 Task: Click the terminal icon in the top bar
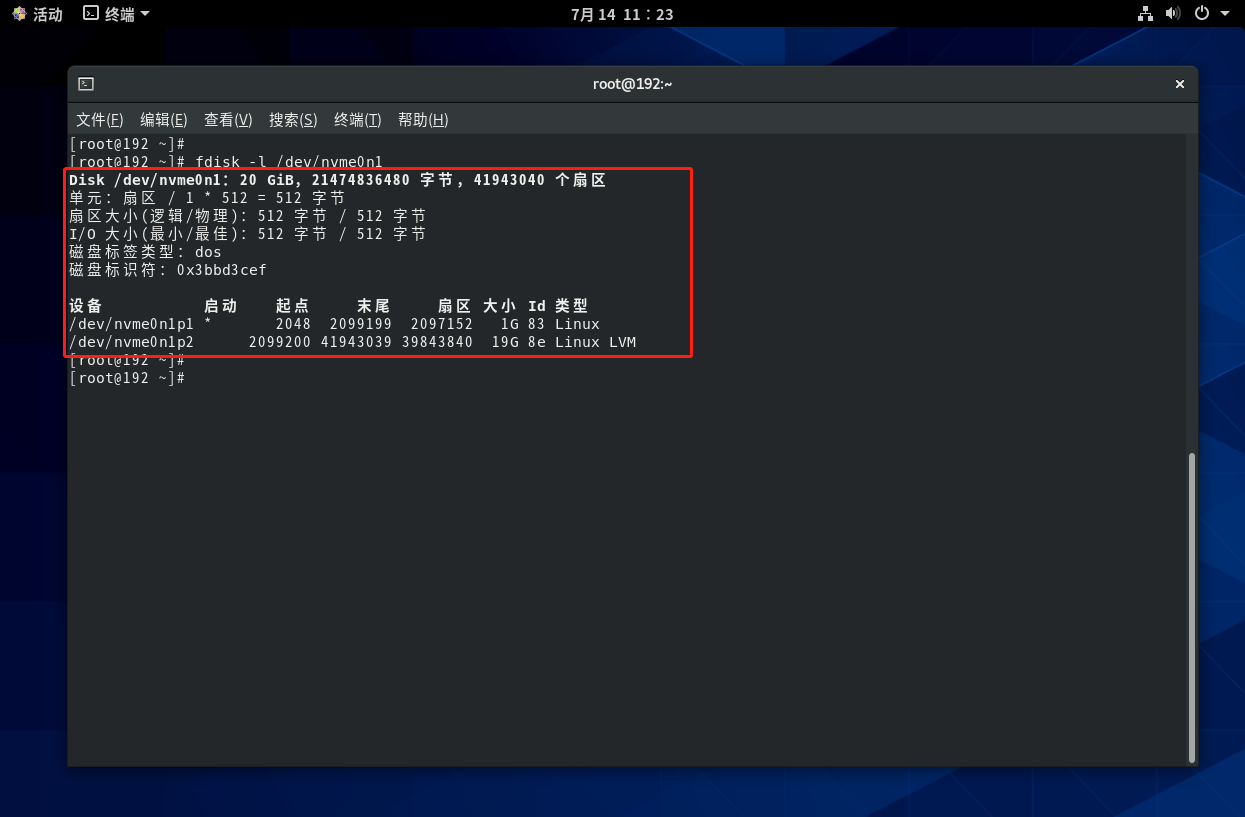click(91, 14)
